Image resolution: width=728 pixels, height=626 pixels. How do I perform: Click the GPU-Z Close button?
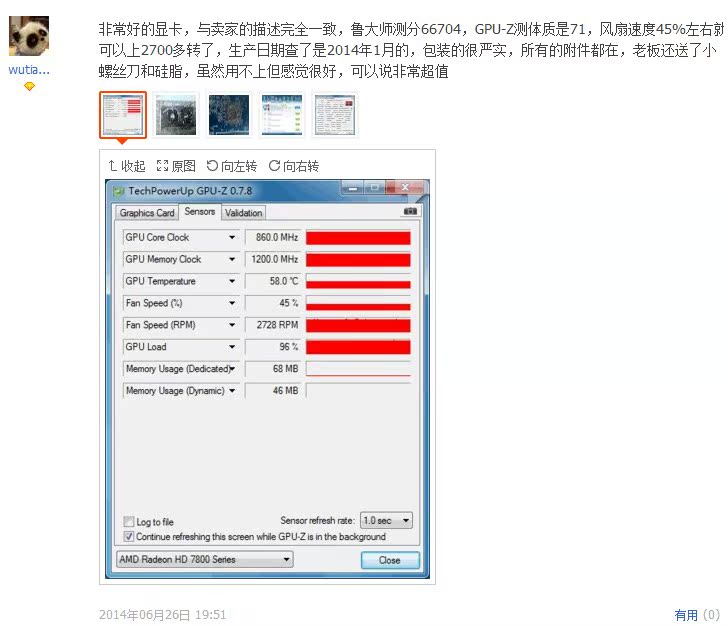click(x=390, y=560)
